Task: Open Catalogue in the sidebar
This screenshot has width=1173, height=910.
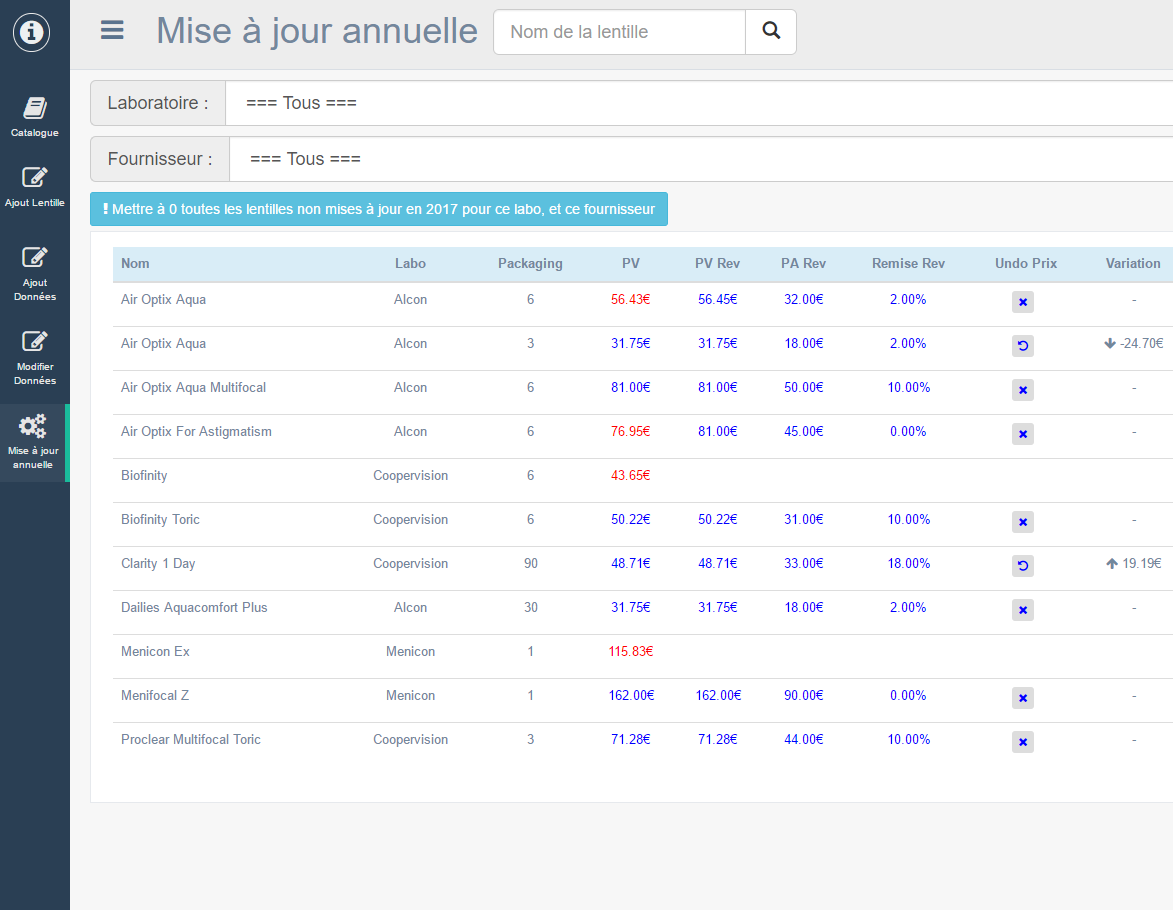Action: [34, 117]
